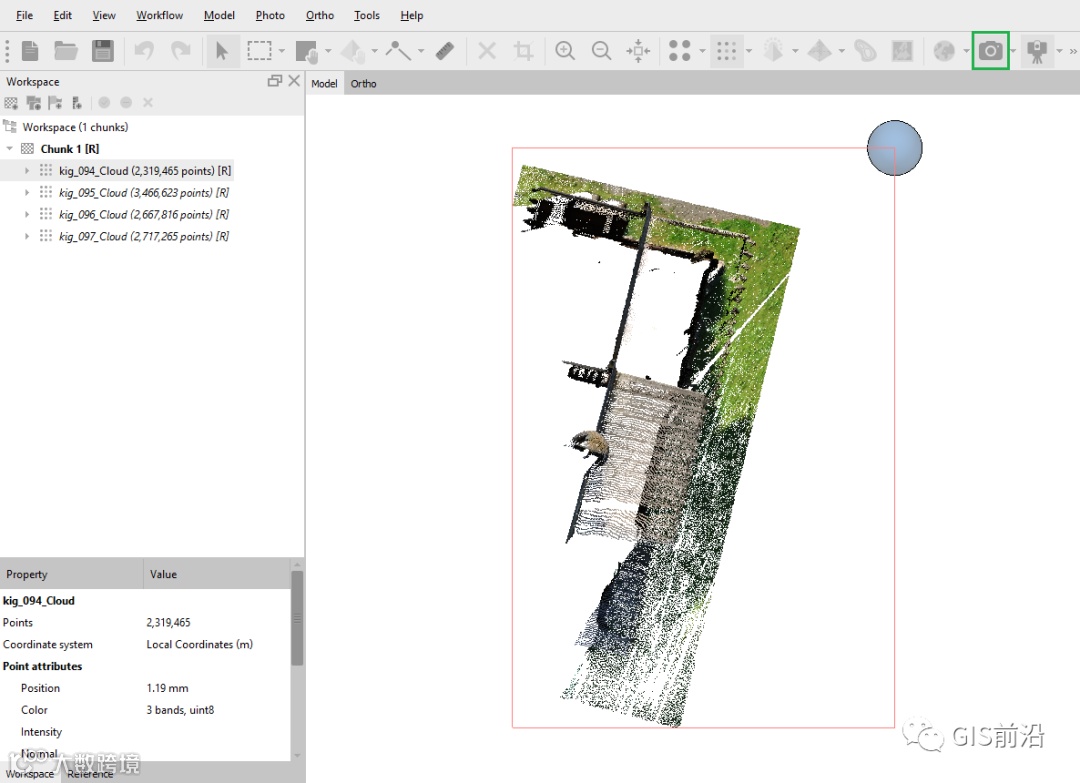Open an existing project with folder icon

point(66,51)
